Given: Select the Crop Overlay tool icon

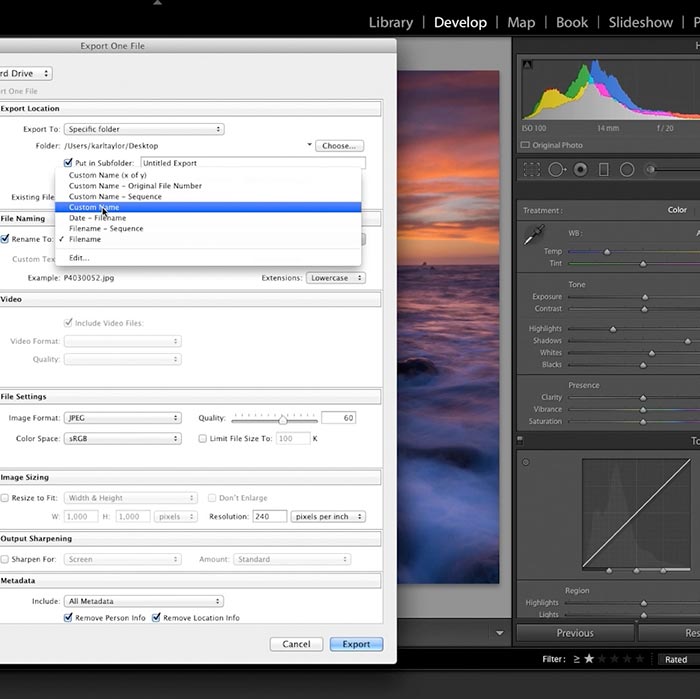Looking at the screenshot, I should coord(531,170).
